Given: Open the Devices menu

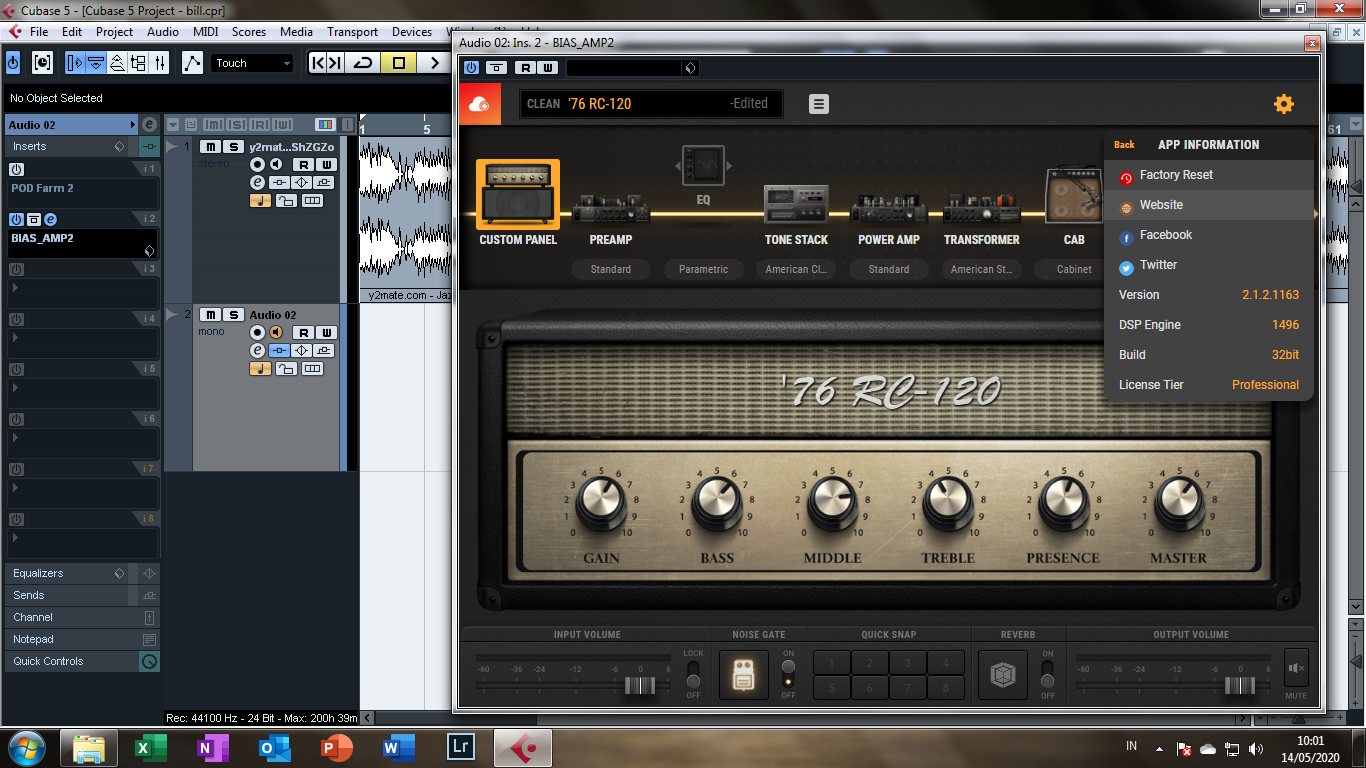Looking at the screenshot, I should point(412,32).
